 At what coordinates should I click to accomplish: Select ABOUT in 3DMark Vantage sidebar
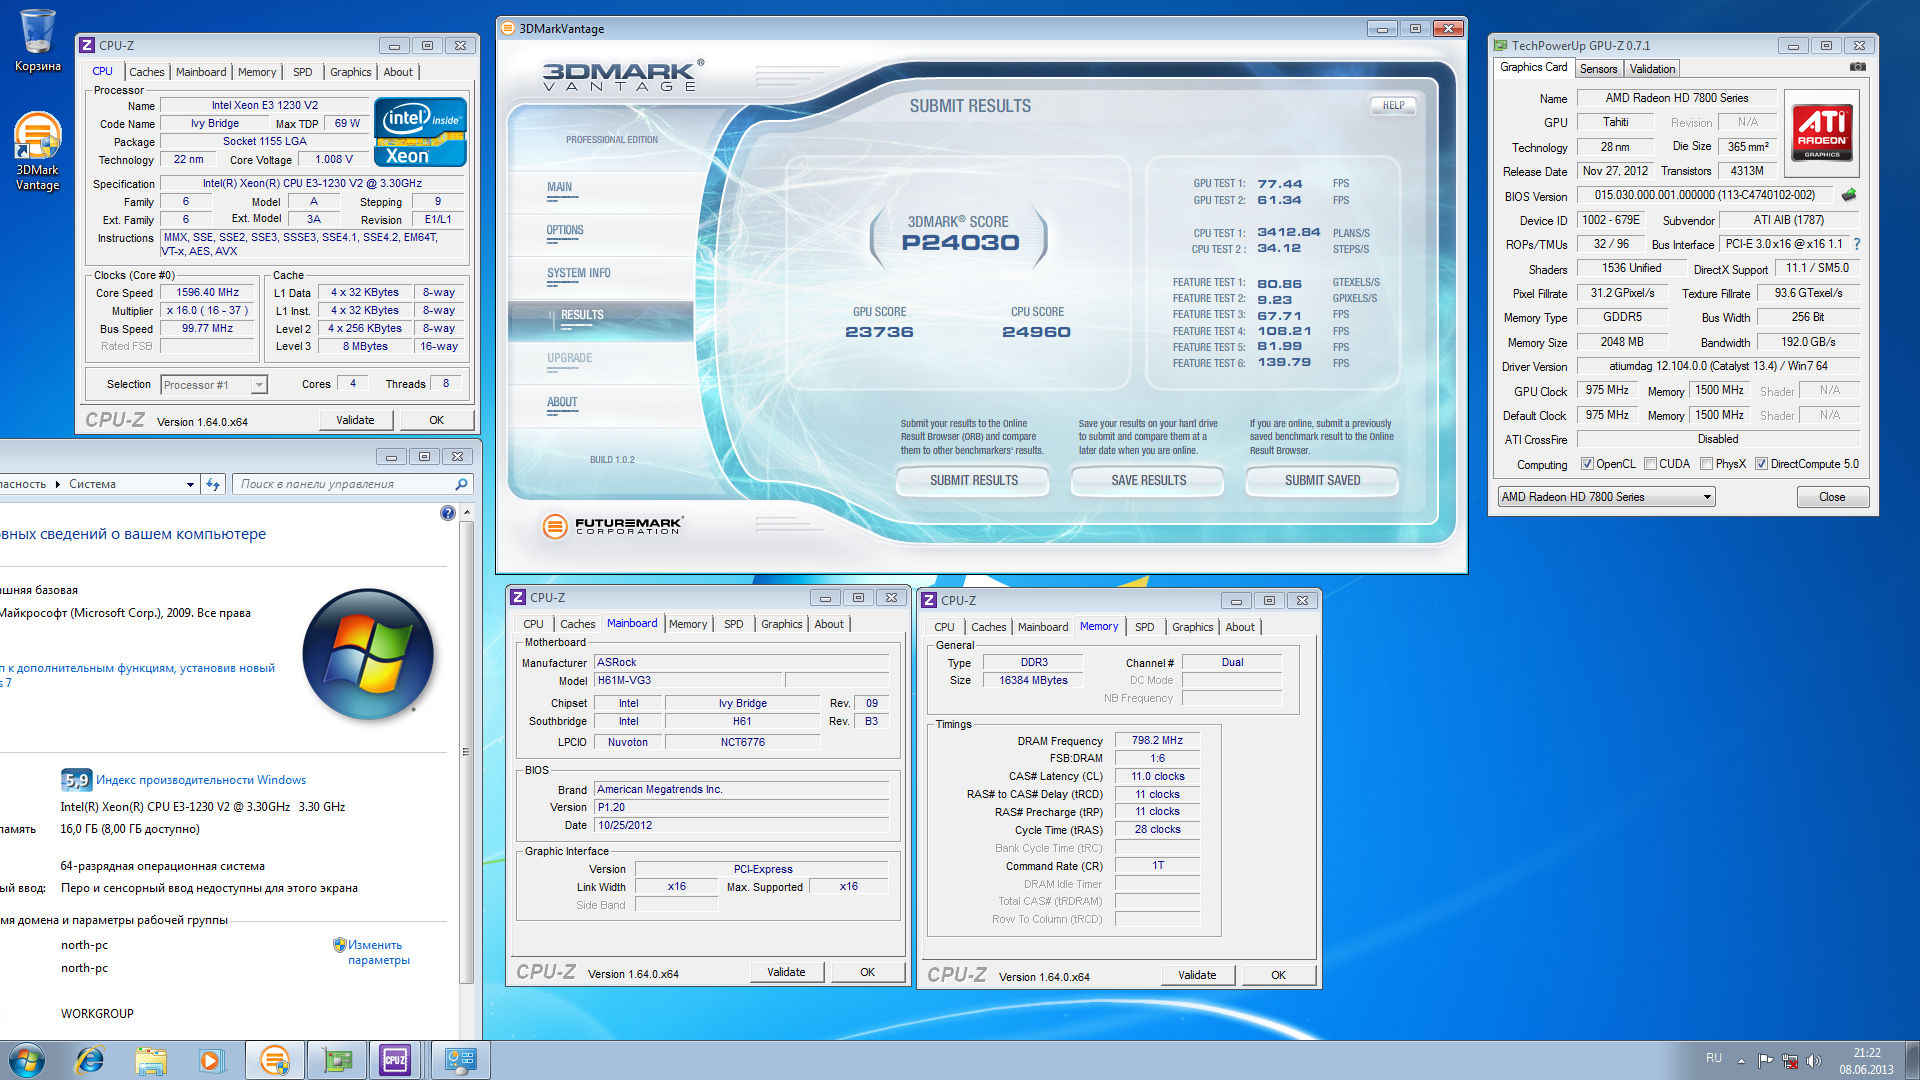point(562,402)
